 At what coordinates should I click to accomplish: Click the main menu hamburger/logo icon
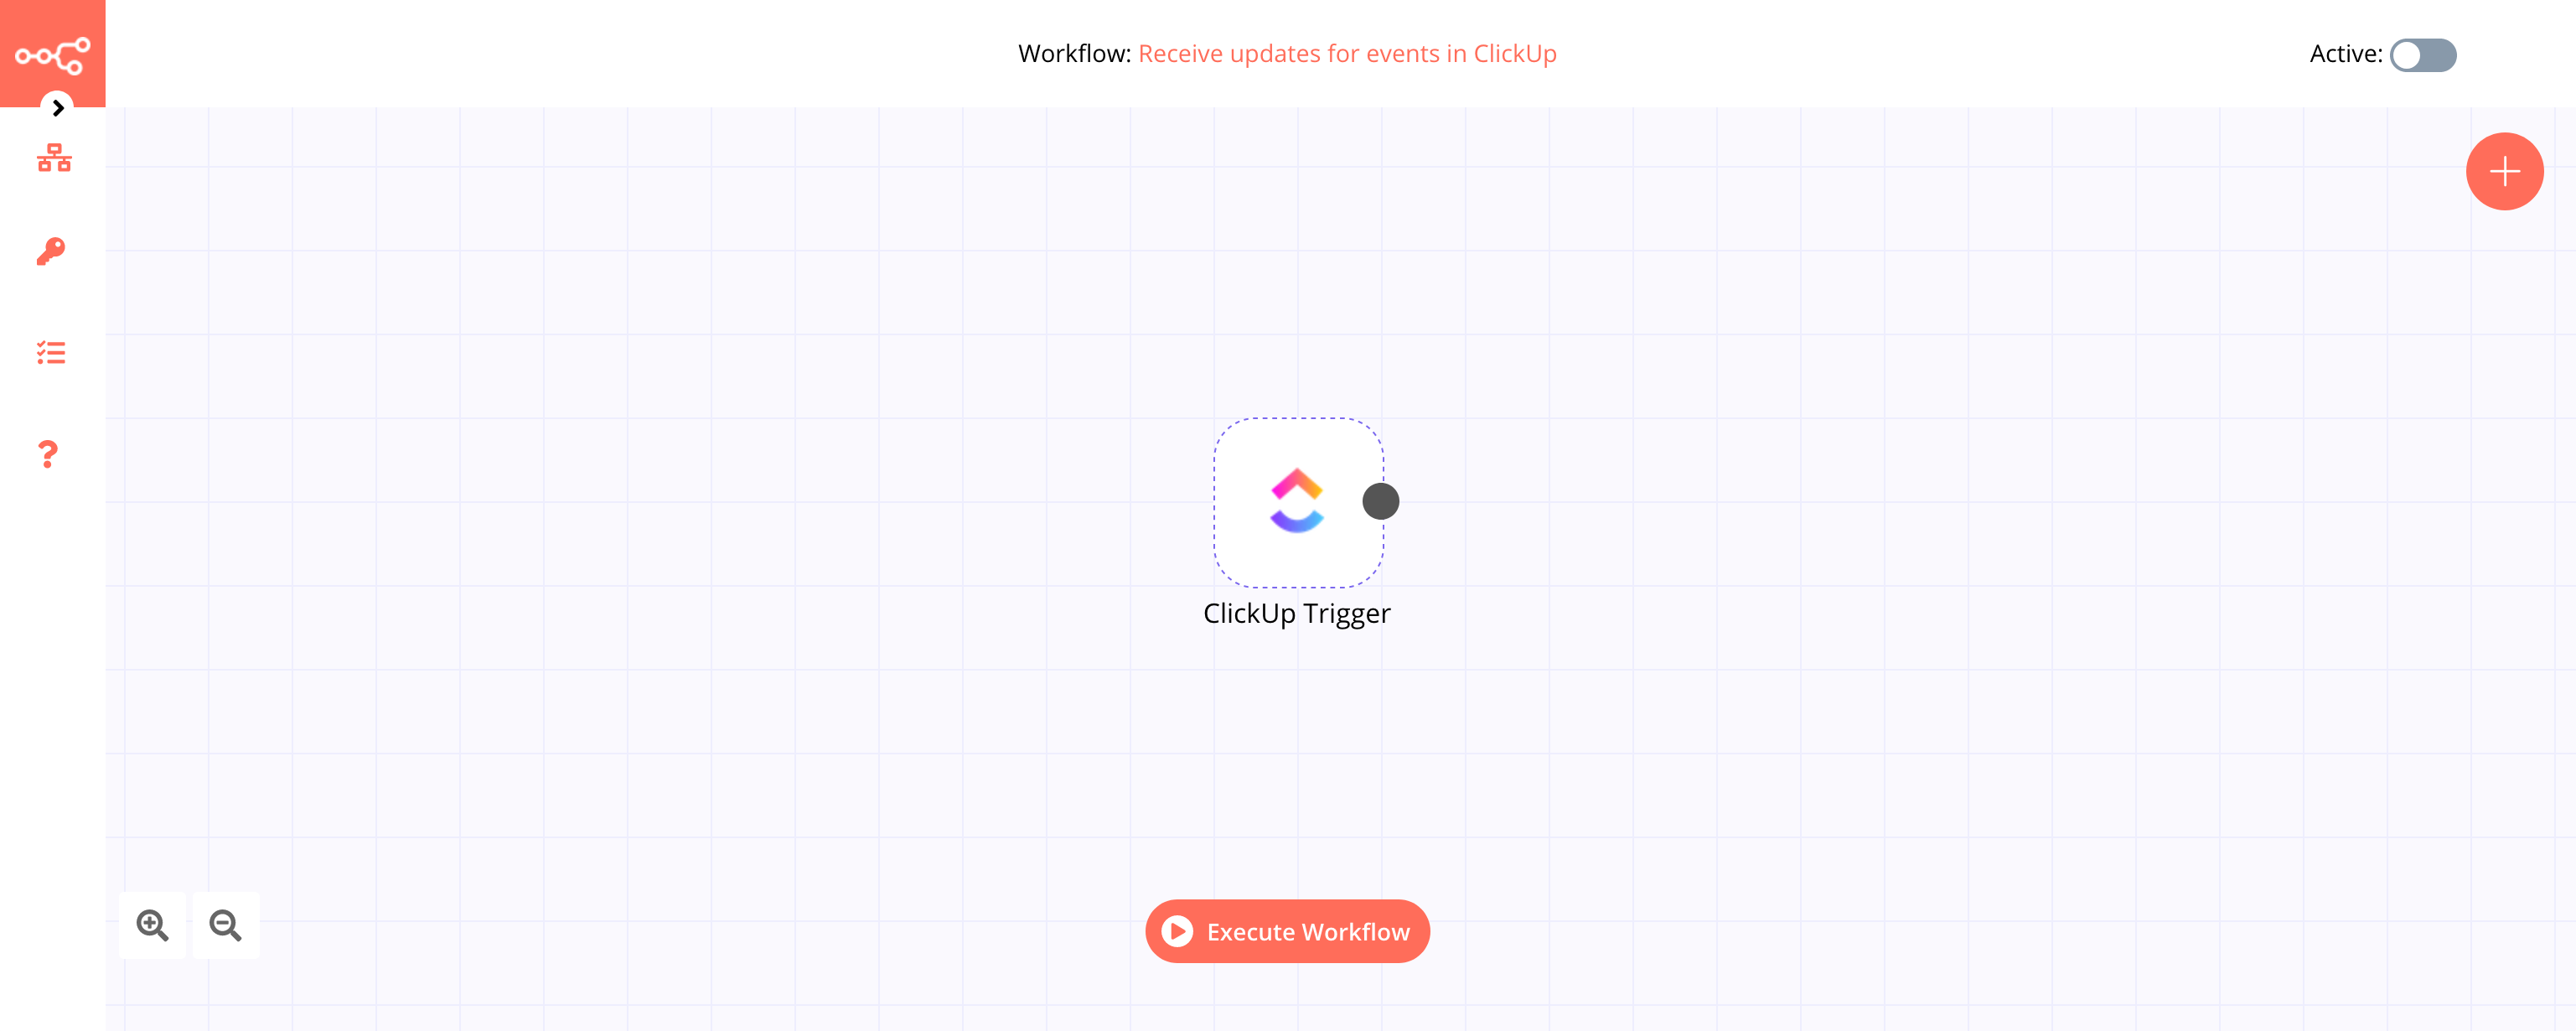click(53, 54)
